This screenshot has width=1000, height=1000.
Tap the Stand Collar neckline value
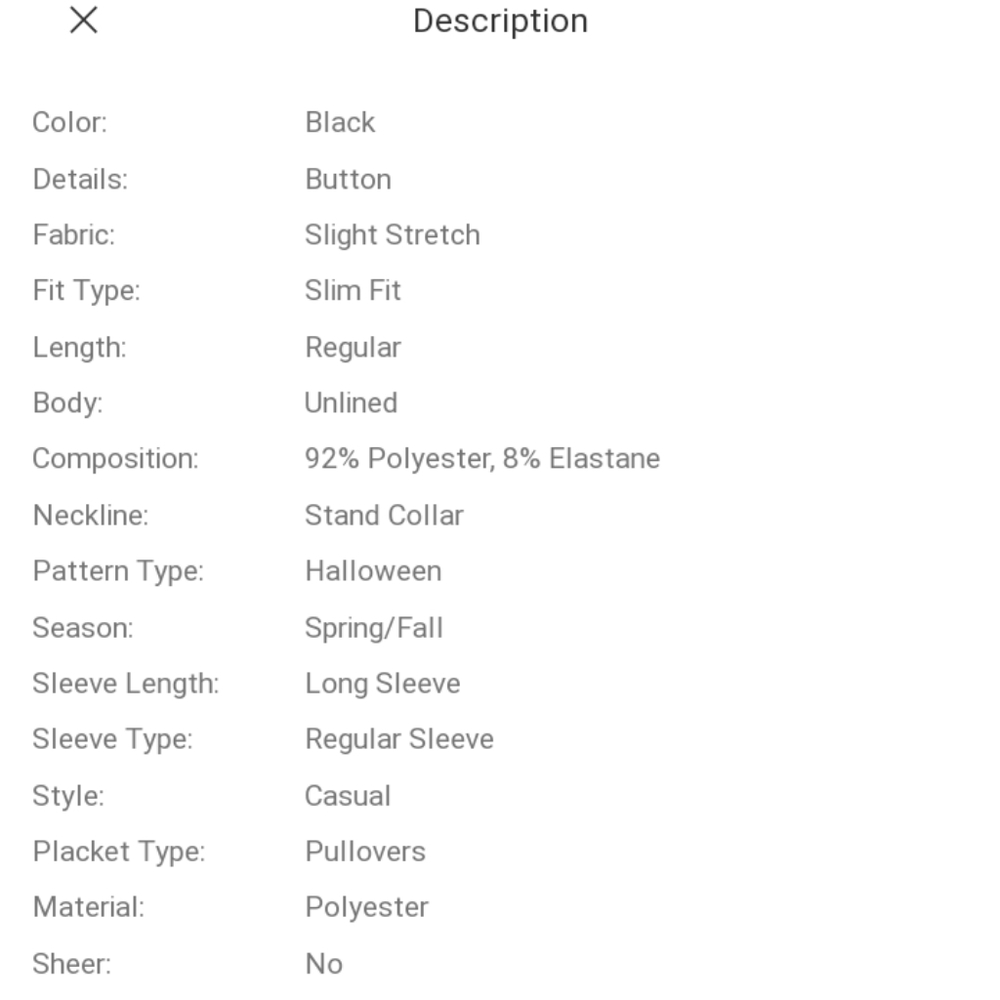tap(384, 515)
